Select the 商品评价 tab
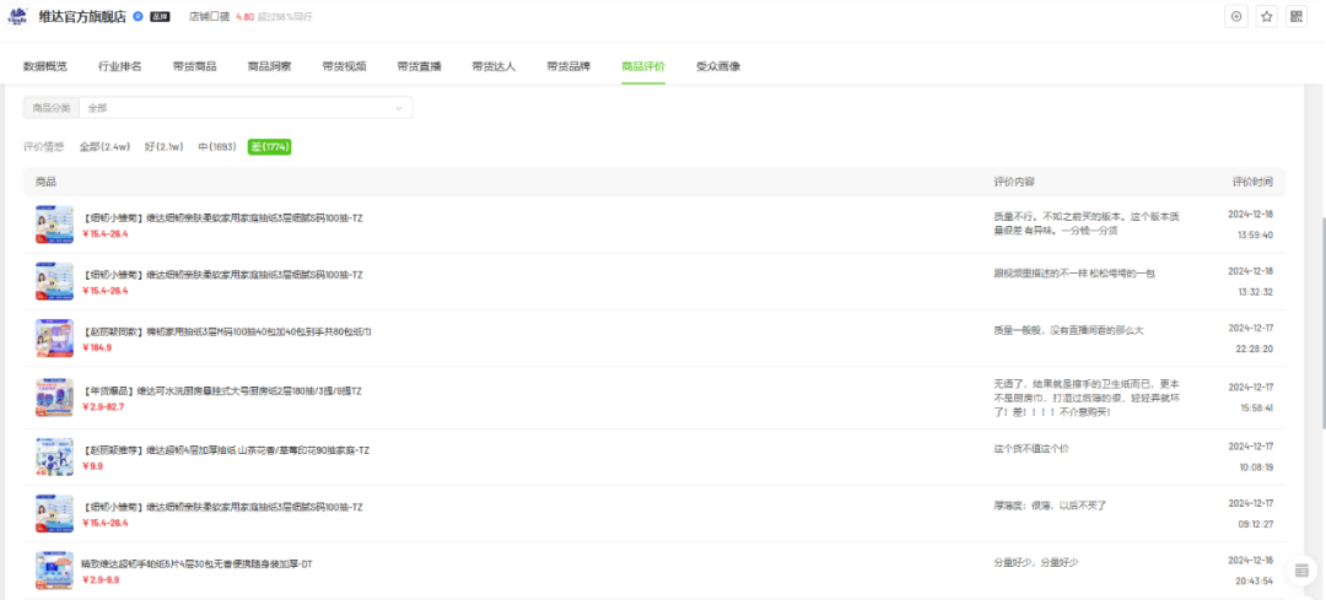Screen dimensions: 1326x601 coord(643,67)
